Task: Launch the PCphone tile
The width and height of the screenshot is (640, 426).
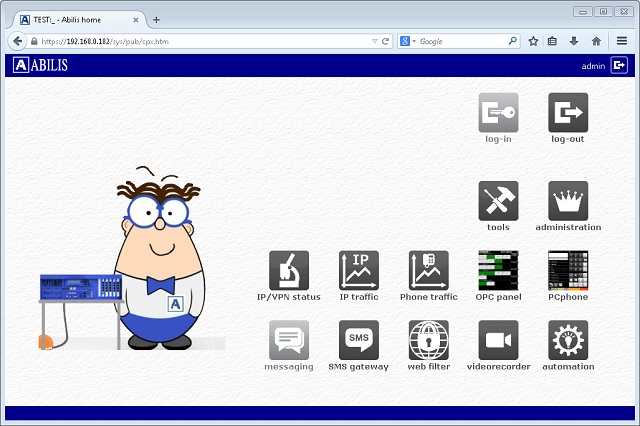Action: click(568, 270)
